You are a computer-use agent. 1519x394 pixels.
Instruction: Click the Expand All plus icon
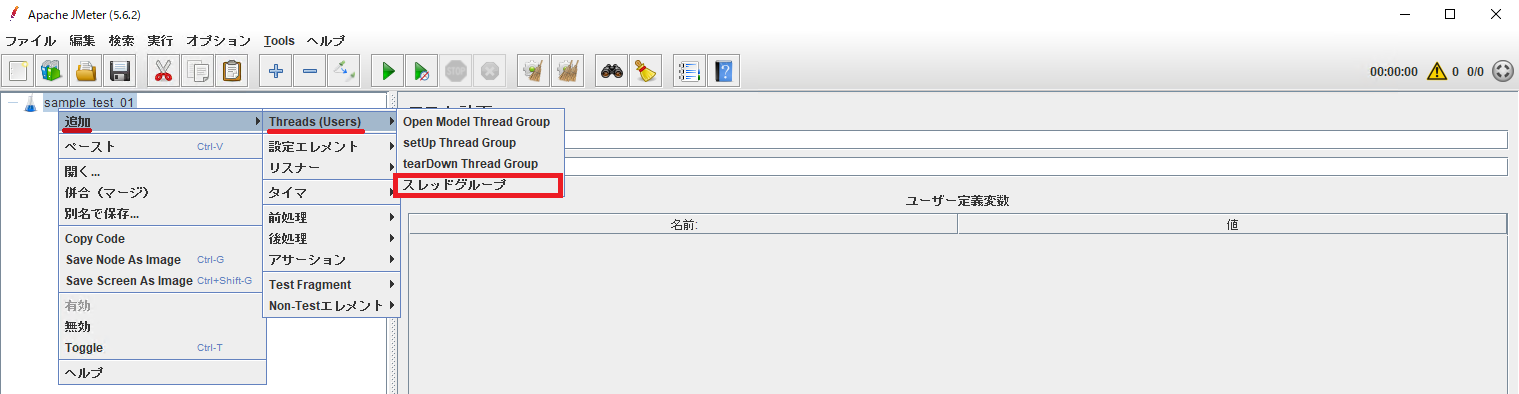276,71
